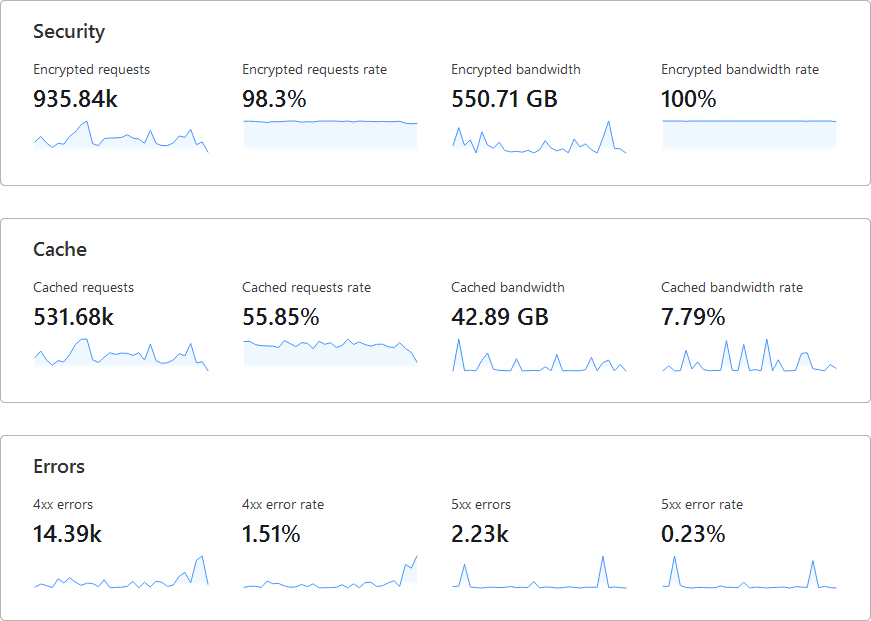871x621 pixels.
Task: Click the Cached bandwidth rate sparkline
Action: click(x=749, y=354)
